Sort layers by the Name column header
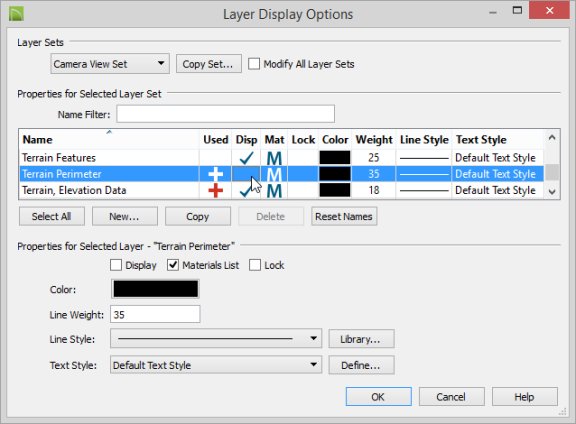The width and height of the screenshot is (576, 424). tap(37, 140)
